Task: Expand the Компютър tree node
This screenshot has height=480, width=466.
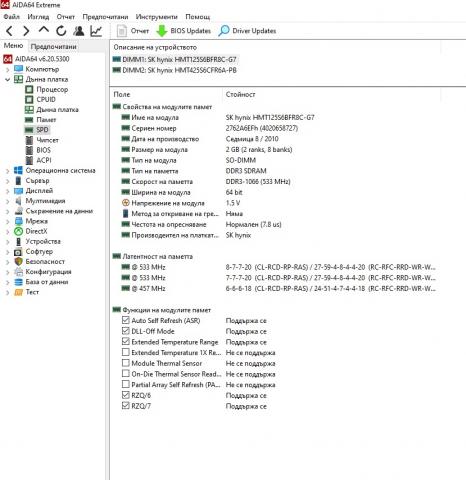Action: coord(7,70)
